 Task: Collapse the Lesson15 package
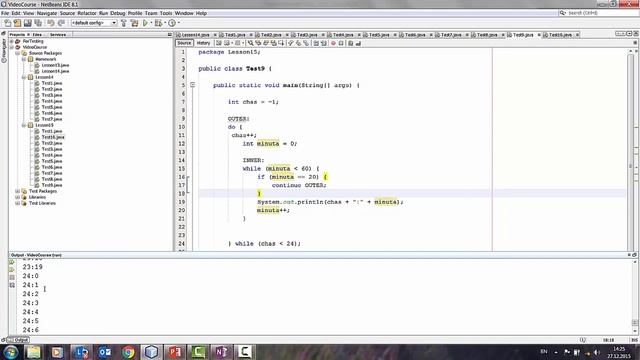tap(24, 125)
